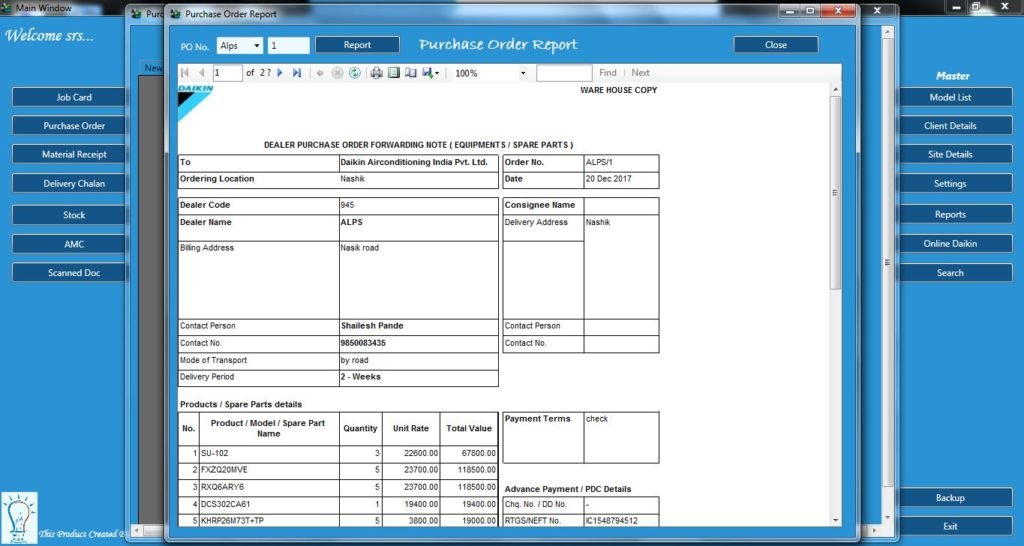The height and width of the screenshot is (546, 1024).
Task: Open Stock in Main Window
Action: click(x=71, y=215)
